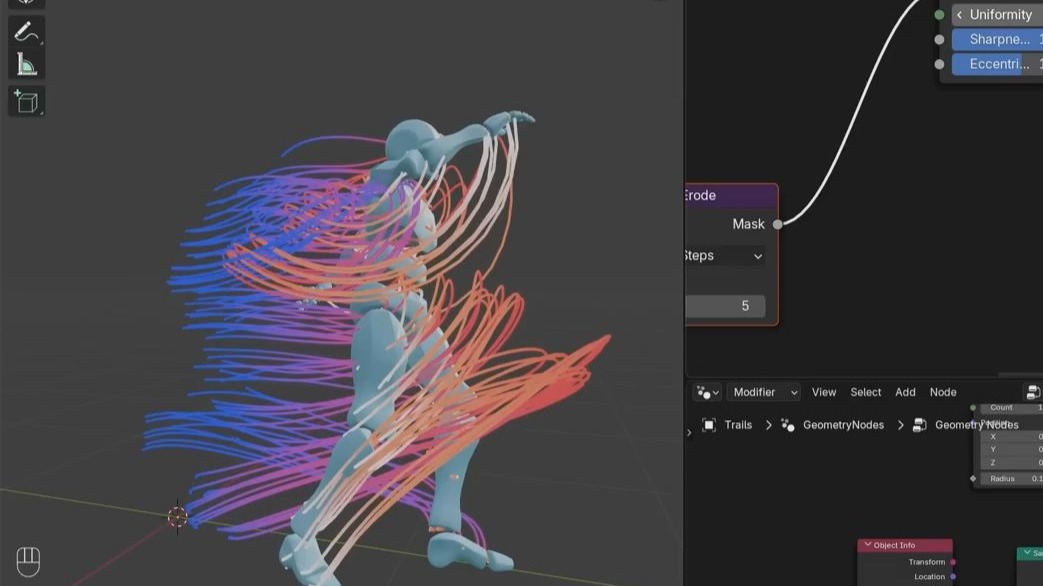Click the Trails object icon in the breadcrumb
Screen dimensions: 1043x586
pyautogui.click(x=712, y=424)
